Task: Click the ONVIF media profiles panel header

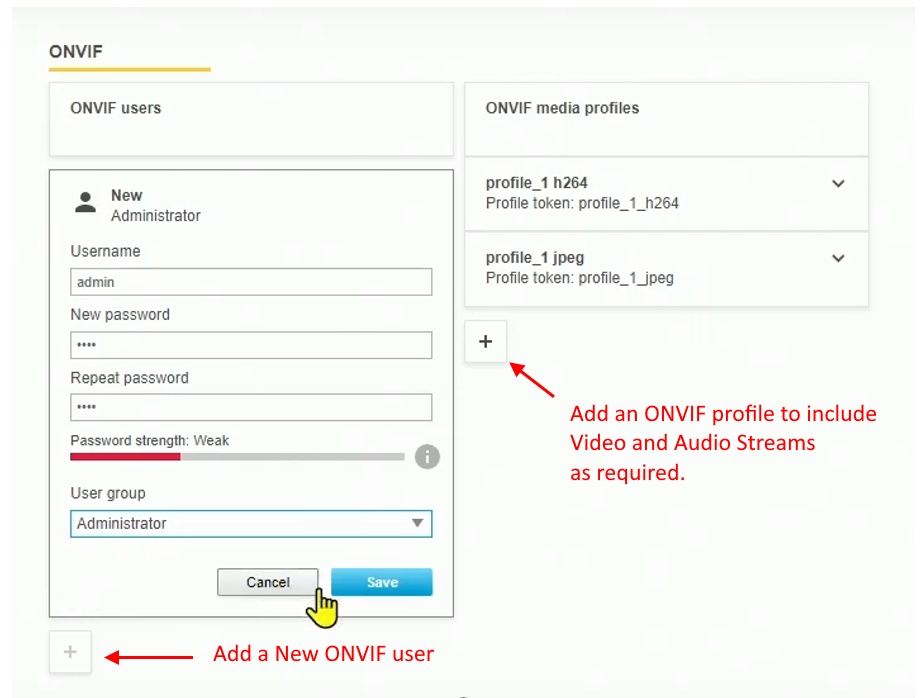Action: [561, 108]
